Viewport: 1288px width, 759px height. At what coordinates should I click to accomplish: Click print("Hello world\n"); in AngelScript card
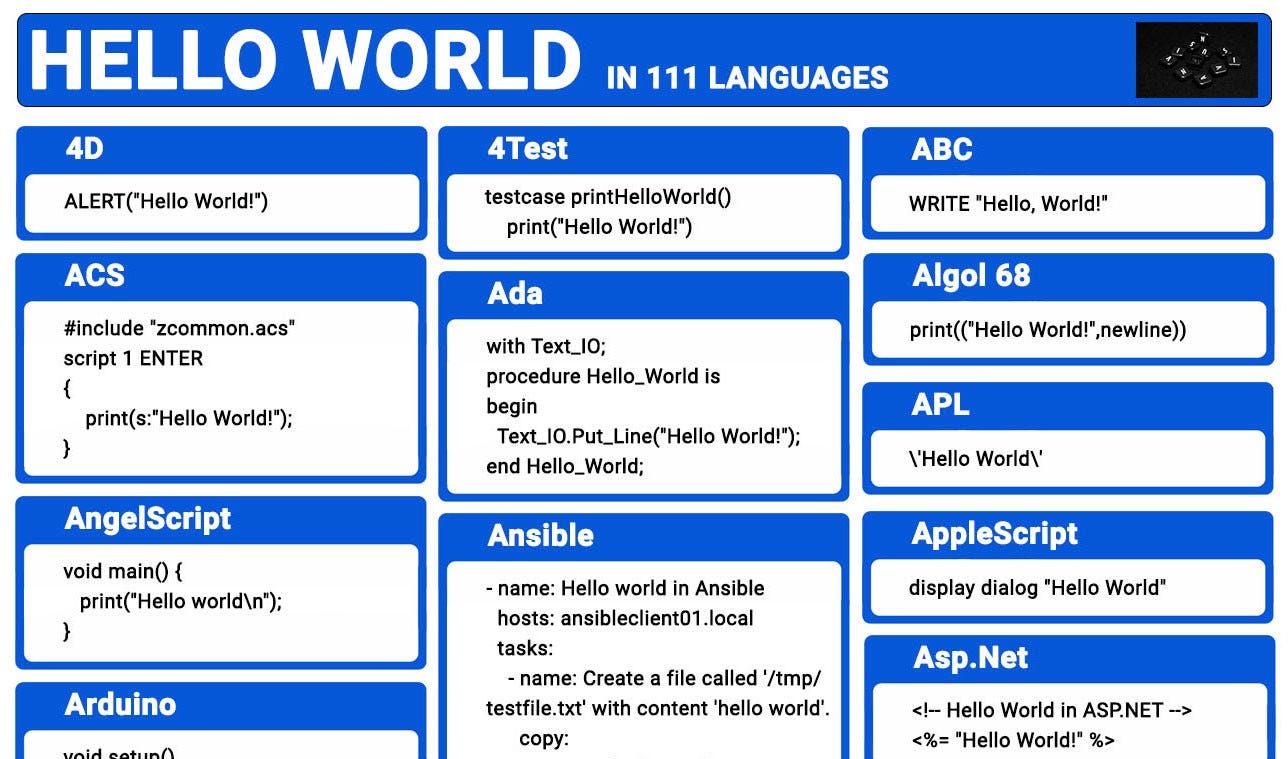click(x=181, y=601)
